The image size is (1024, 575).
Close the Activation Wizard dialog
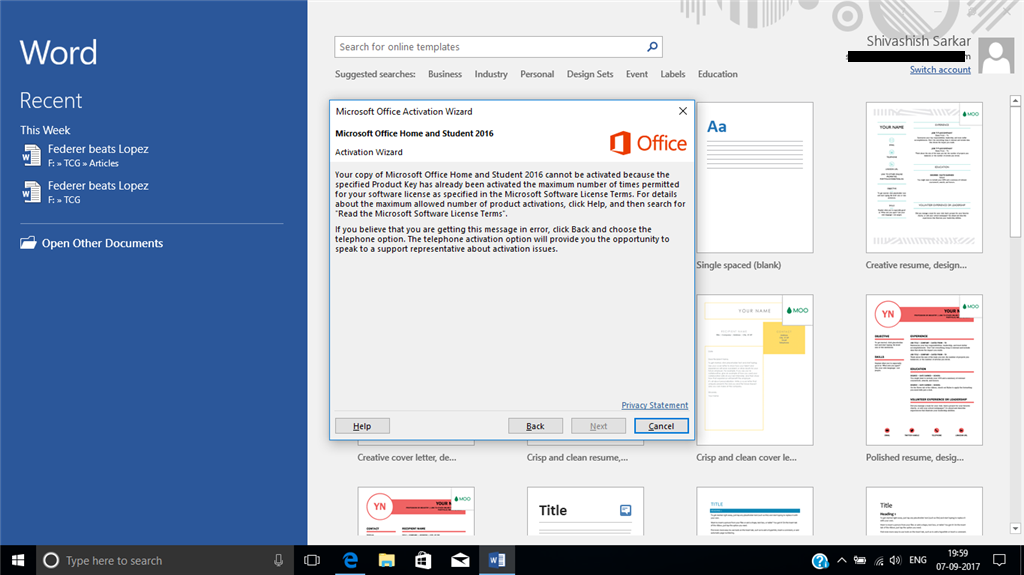point(682,111)
